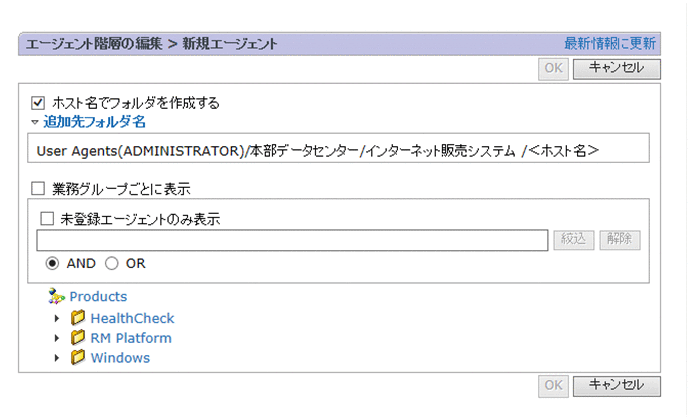This screenshot has width=691, height=420.
Task: Expand the RM Platform tree node
Action: click(x=56, y=338)
